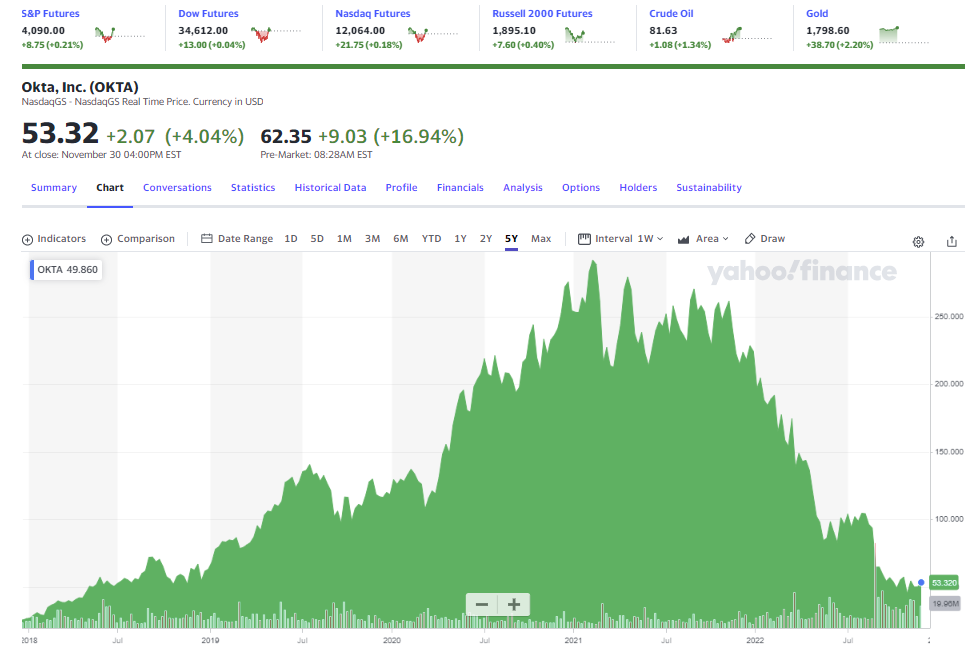Open the Nasdaq Futures link
The height and width of the screenshot is (652, 965).
coord(372,14)
